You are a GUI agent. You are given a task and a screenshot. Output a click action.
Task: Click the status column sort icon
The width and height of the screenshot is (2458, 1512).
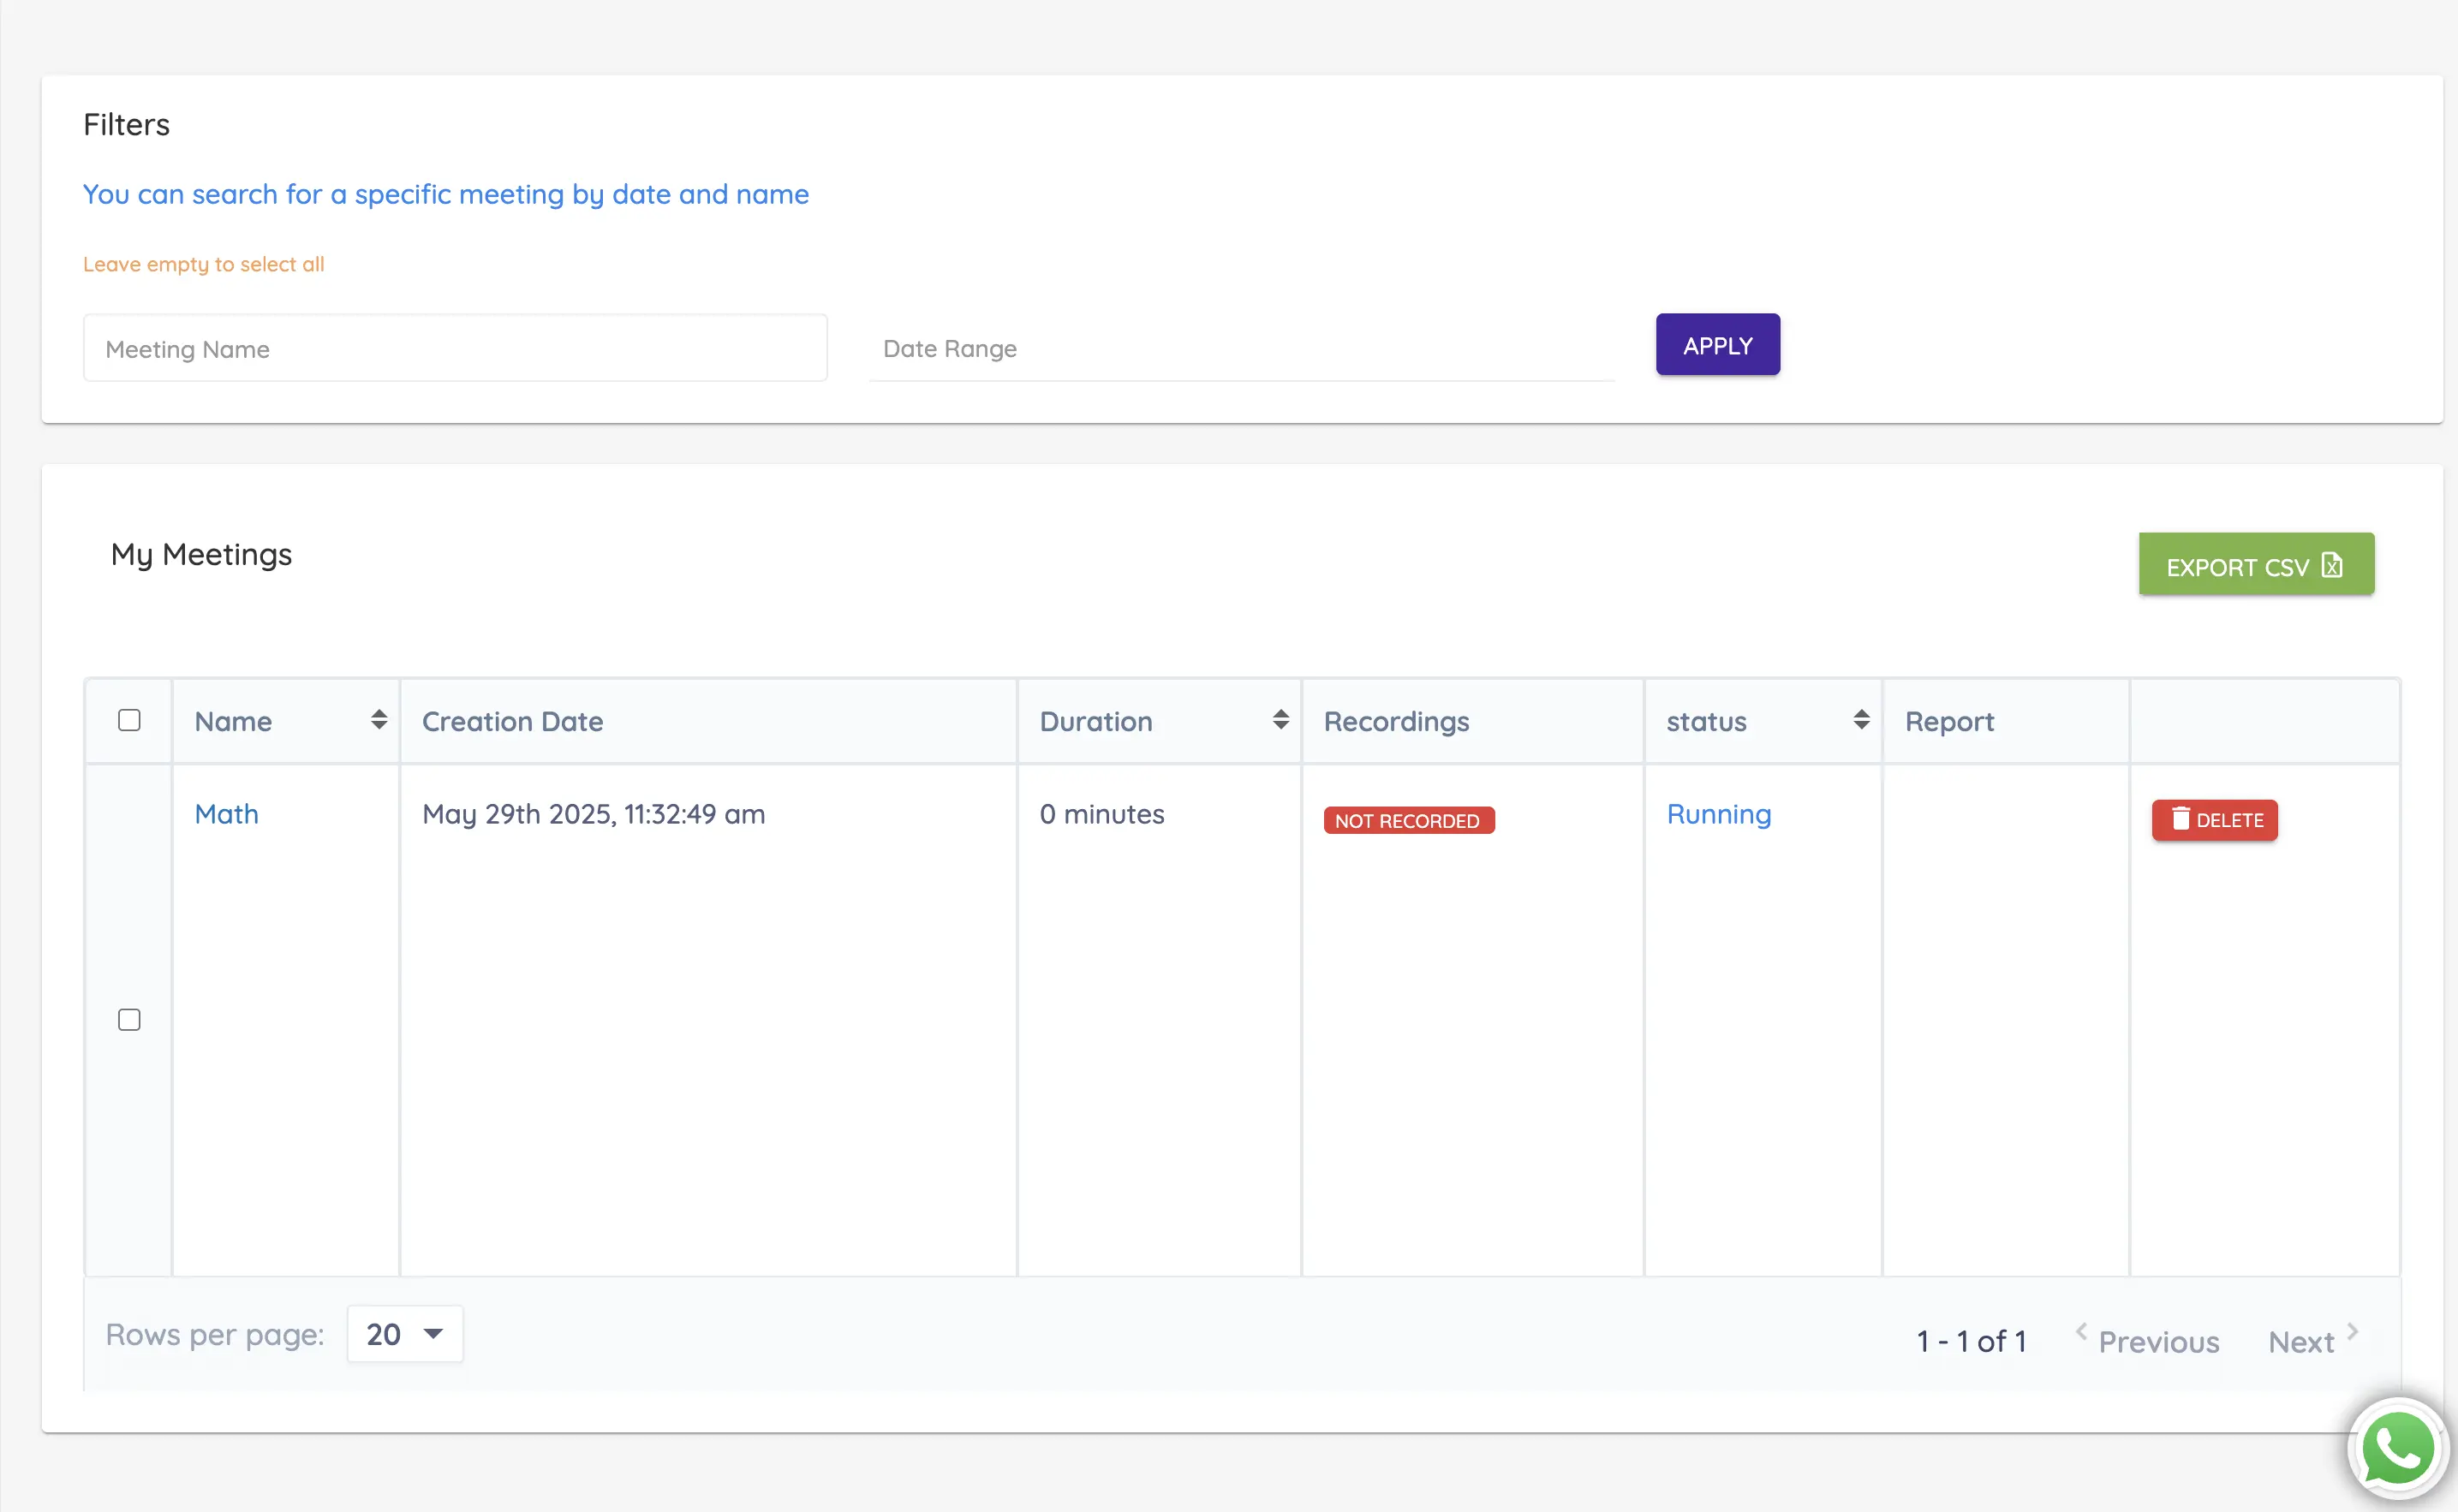pos(1860,720)
